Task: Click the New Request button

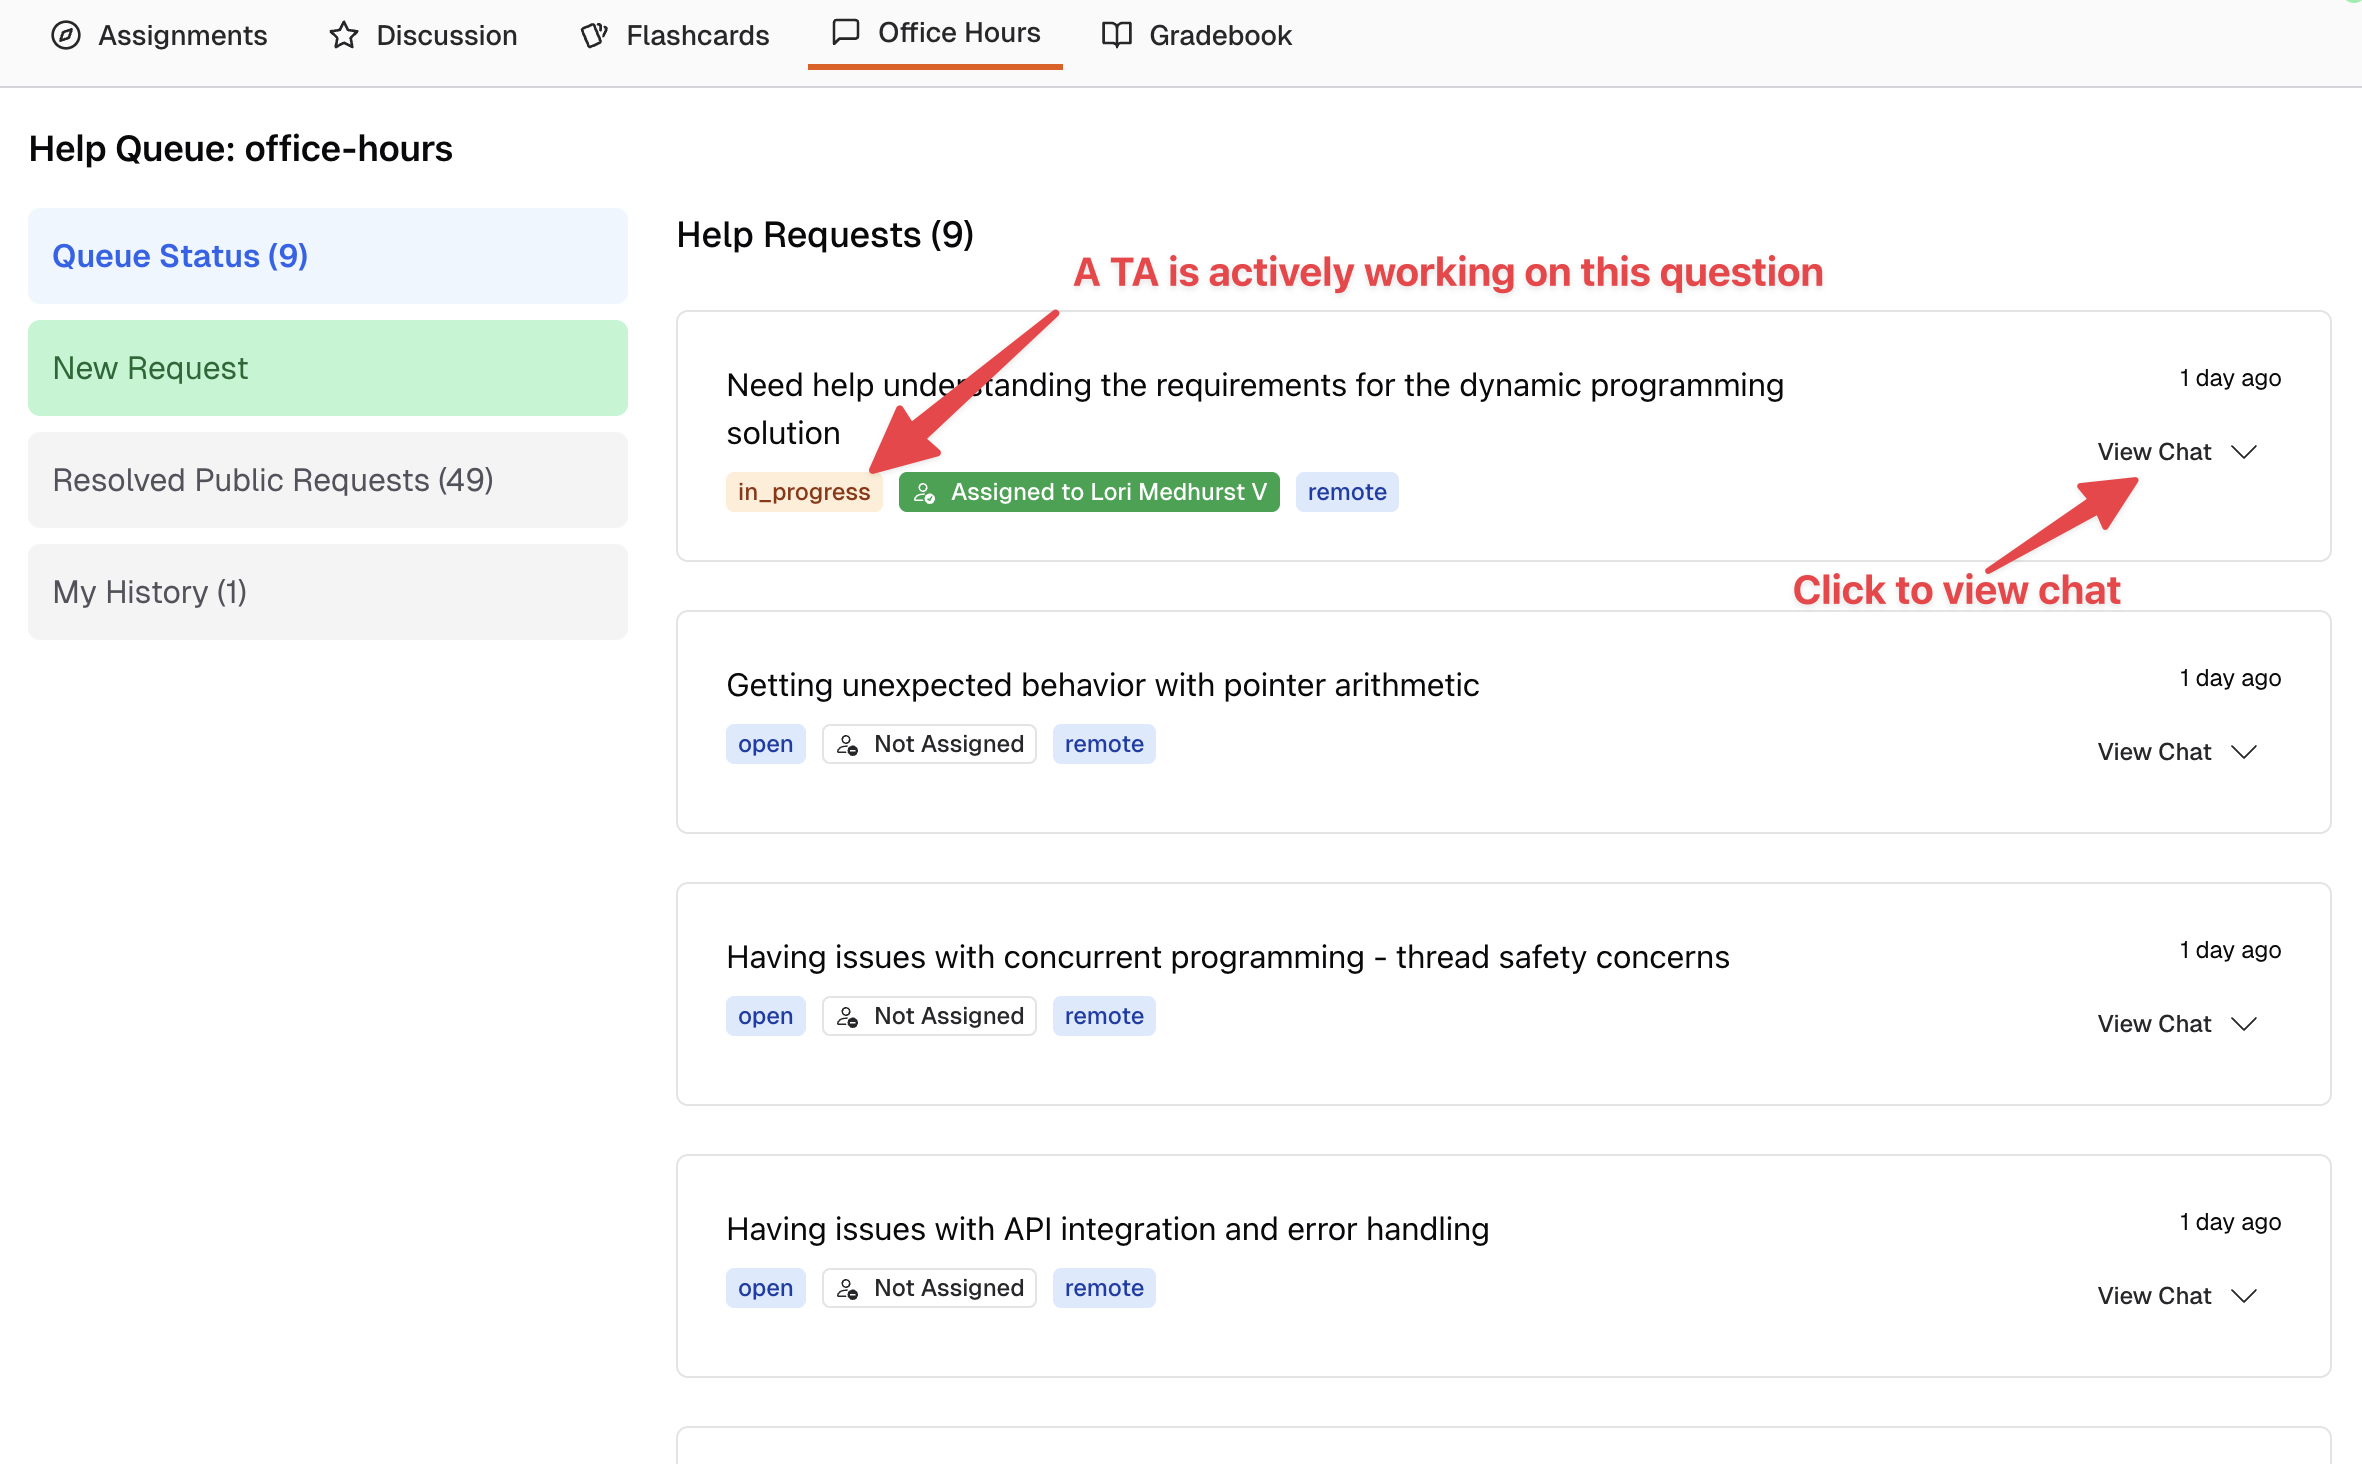Action: pos(327,368)
